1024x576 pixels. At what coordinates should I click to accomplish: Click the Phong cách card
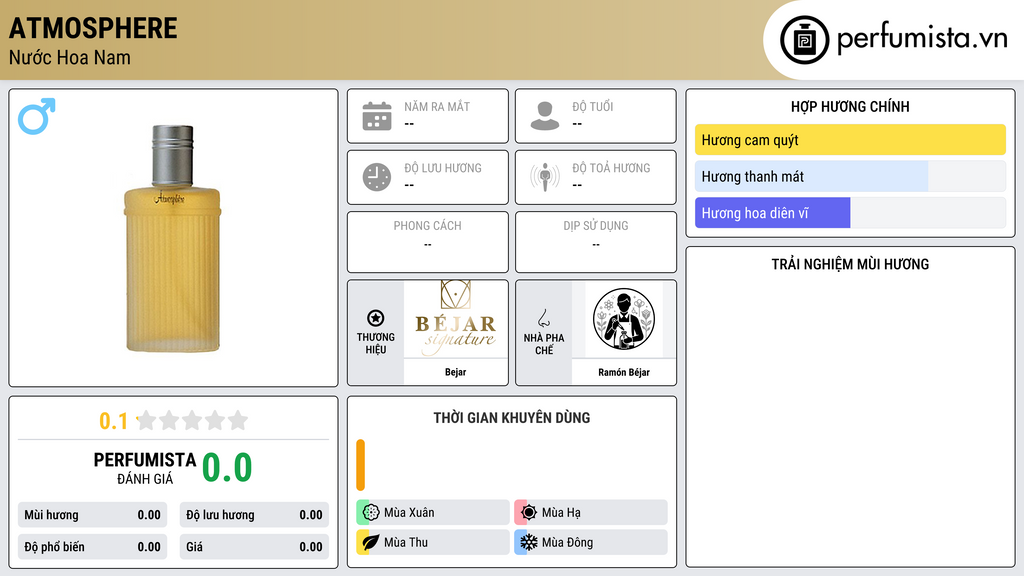coord(428,242)
